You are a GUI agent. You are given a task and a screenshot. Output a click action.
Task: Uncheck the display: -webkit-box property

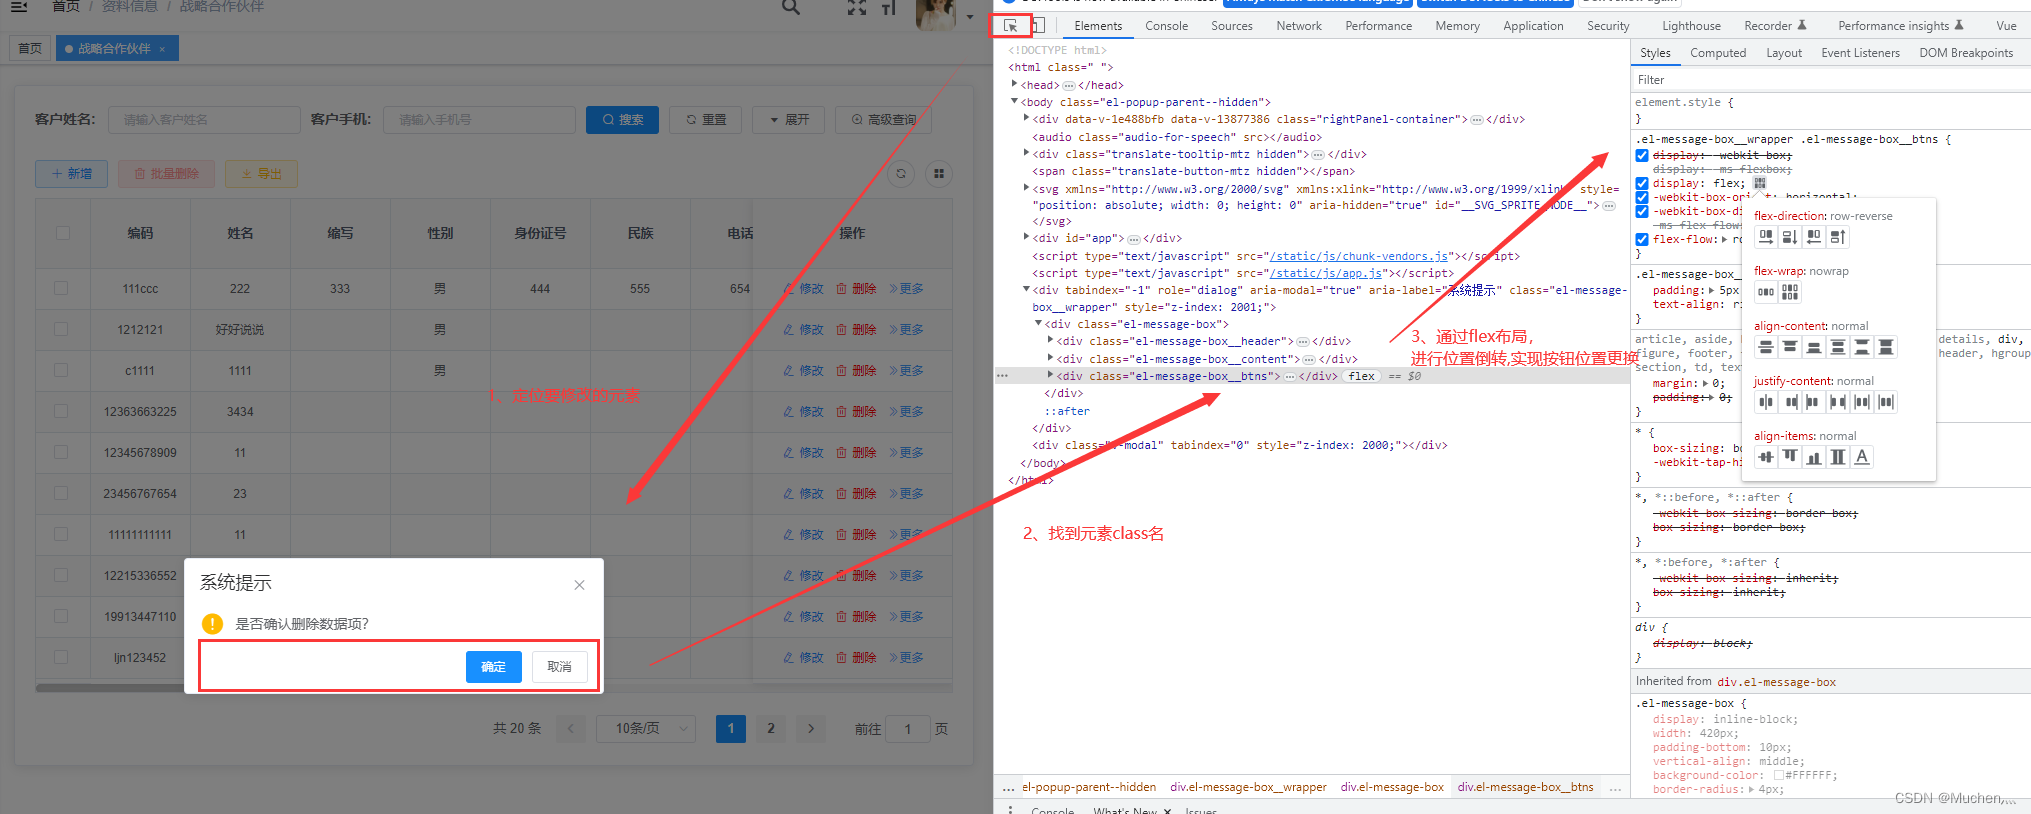1642,155
